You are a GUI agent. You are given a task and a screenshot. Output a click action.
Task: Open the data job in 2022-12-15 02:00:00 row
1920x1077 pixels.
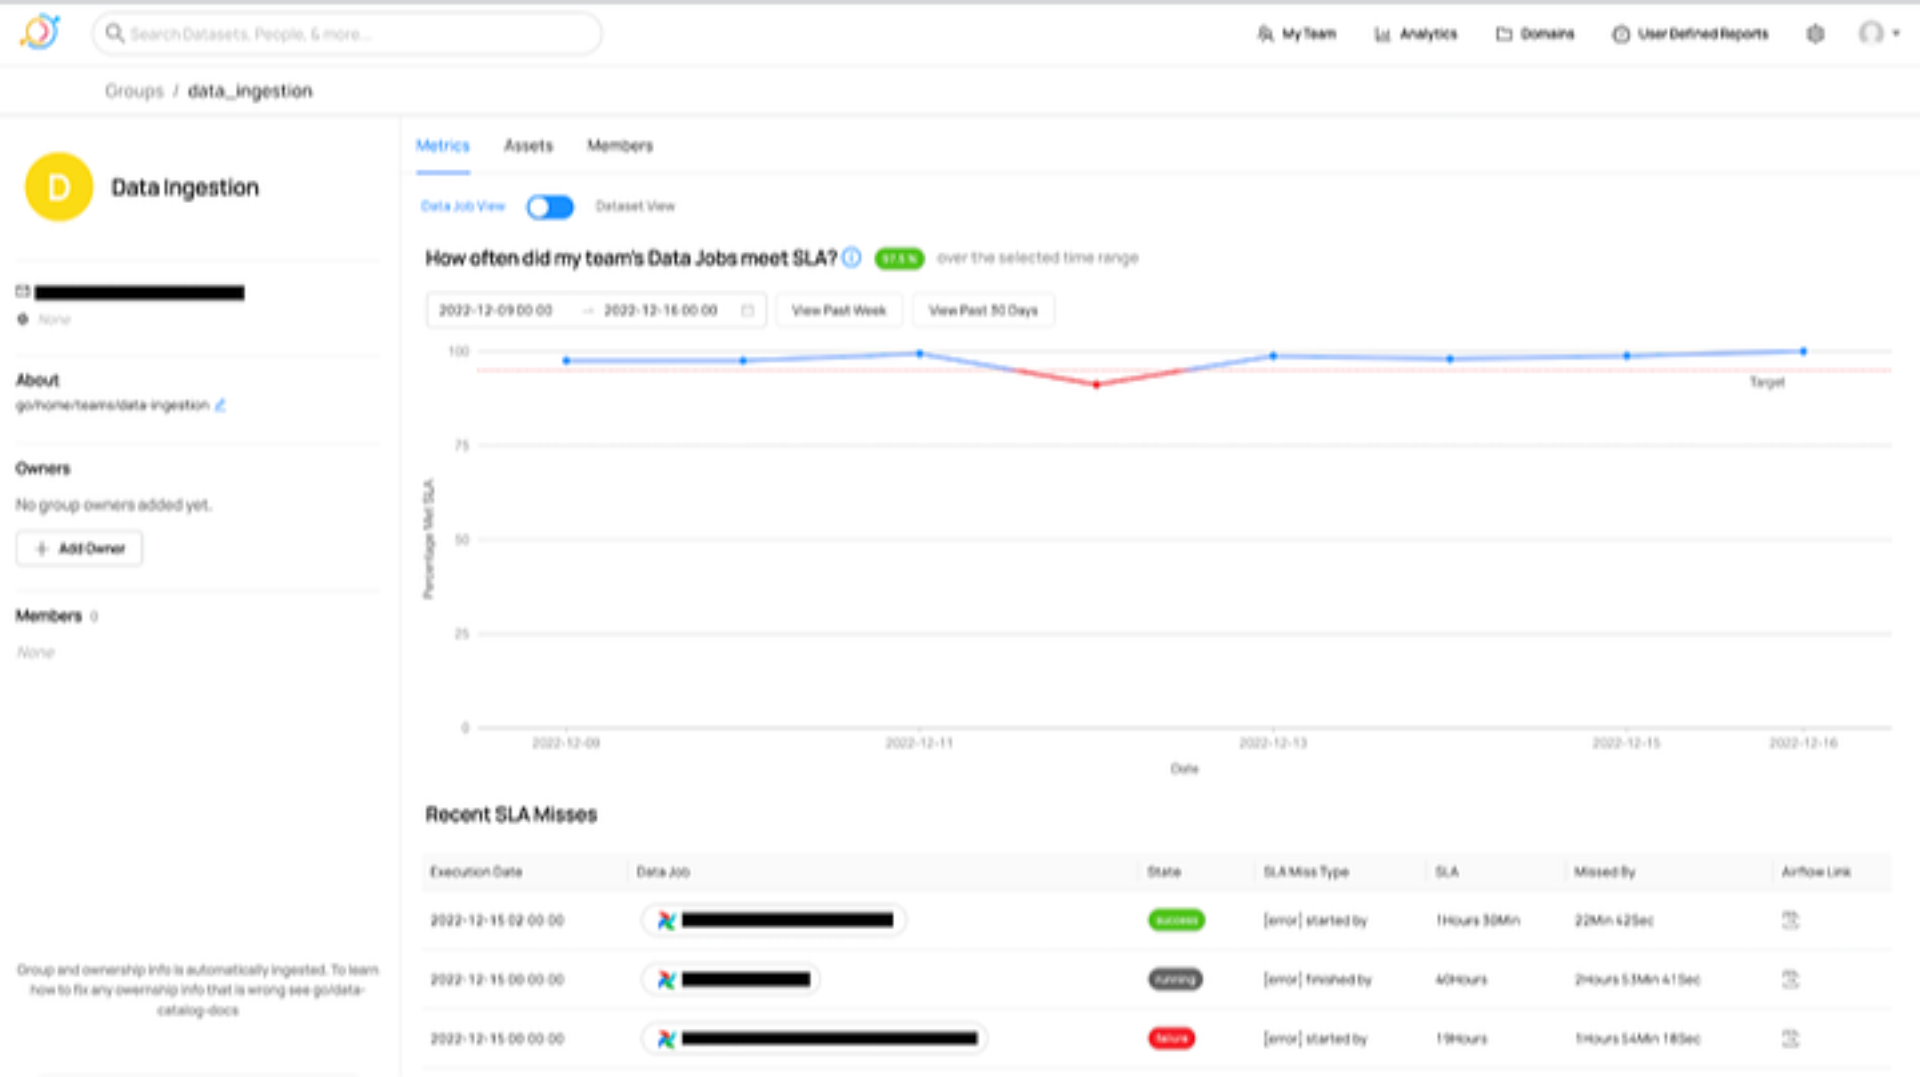click(774, 921)
